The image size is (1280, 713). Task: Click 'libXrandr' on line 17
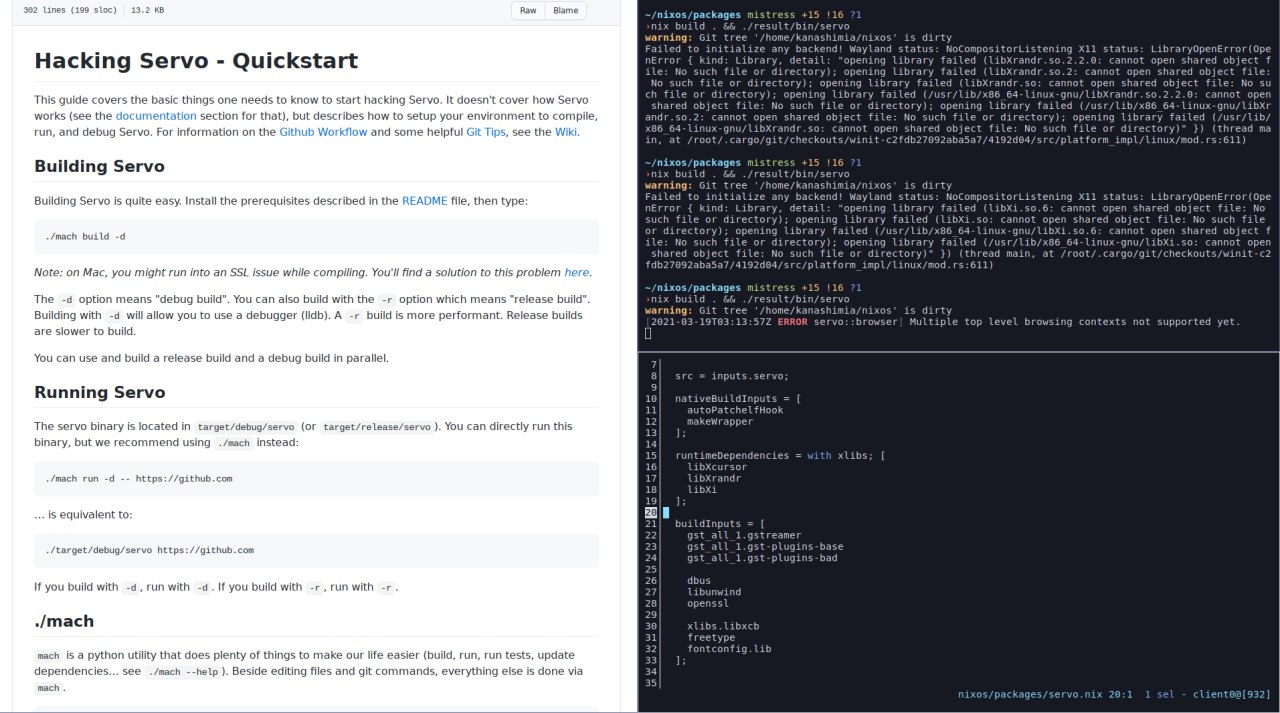714,478
